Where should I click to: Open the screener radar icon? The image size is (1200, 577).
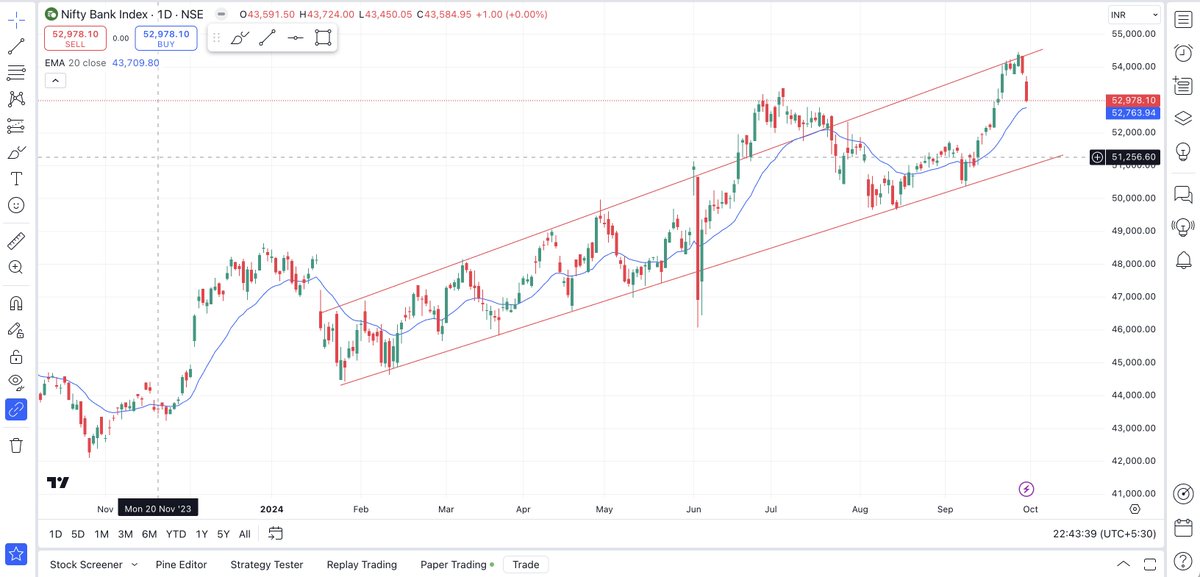click(1183, 494)
